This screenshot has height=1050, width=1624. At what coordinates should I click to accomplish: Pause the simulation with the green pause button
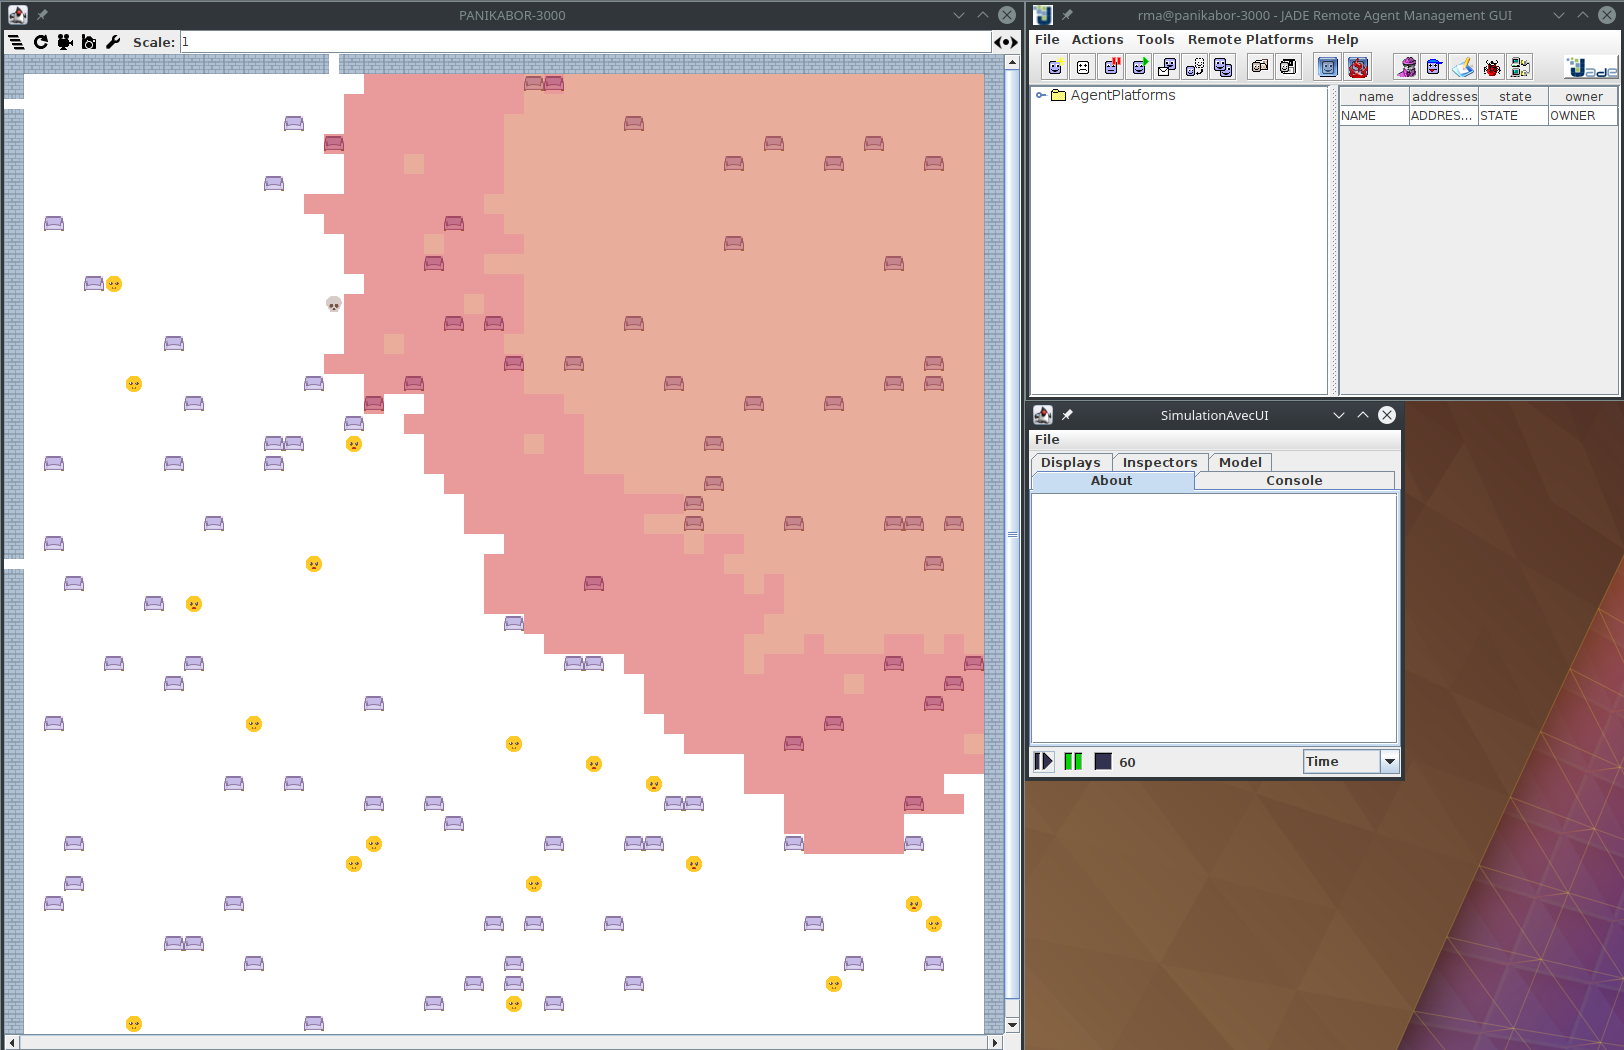[1073, 762]
